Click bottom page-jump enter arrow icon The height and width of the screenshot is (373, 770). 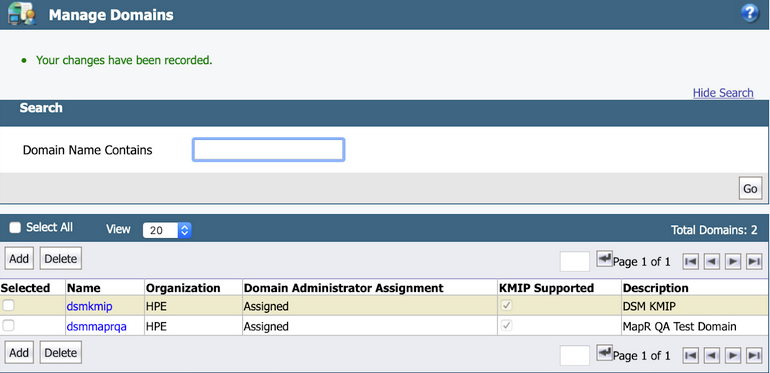604,352
